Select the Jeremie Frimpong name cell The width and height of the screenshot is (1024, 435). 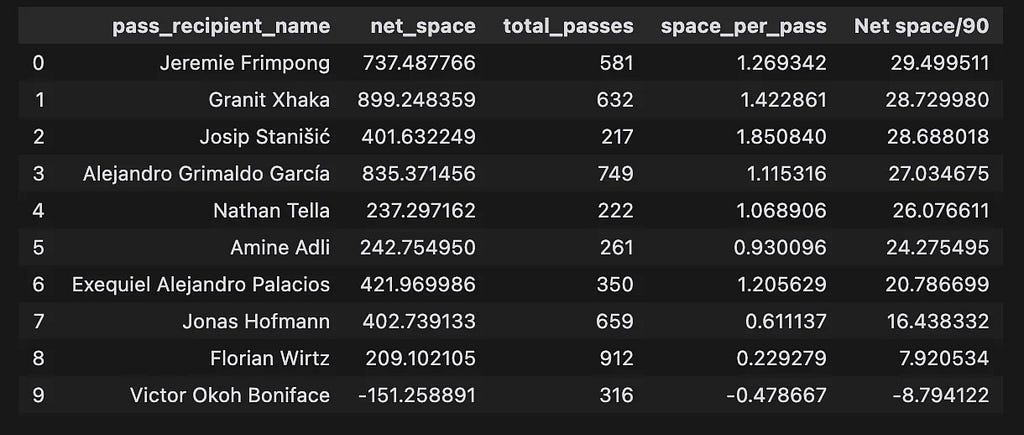click(x=245, y=63)
